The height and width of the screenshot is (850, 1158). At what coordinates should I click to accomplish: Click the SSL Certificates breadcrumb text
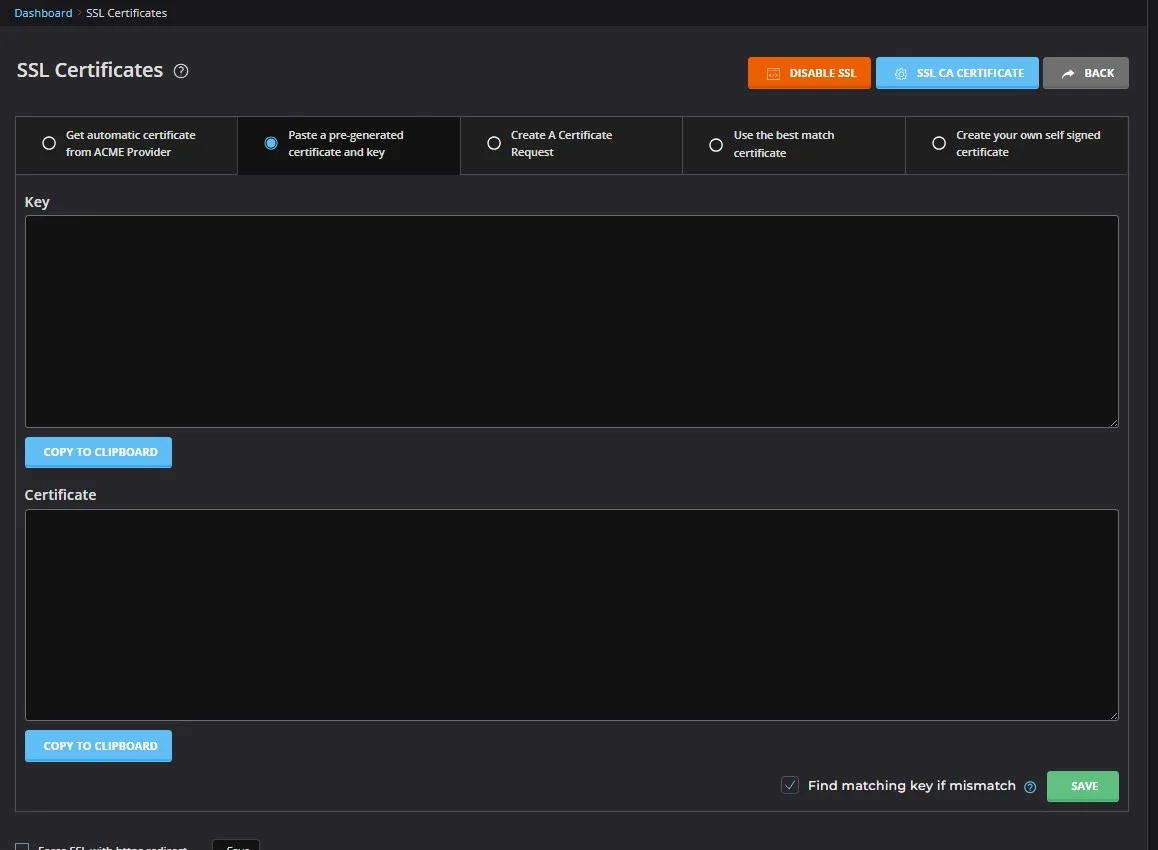(126, 13)
